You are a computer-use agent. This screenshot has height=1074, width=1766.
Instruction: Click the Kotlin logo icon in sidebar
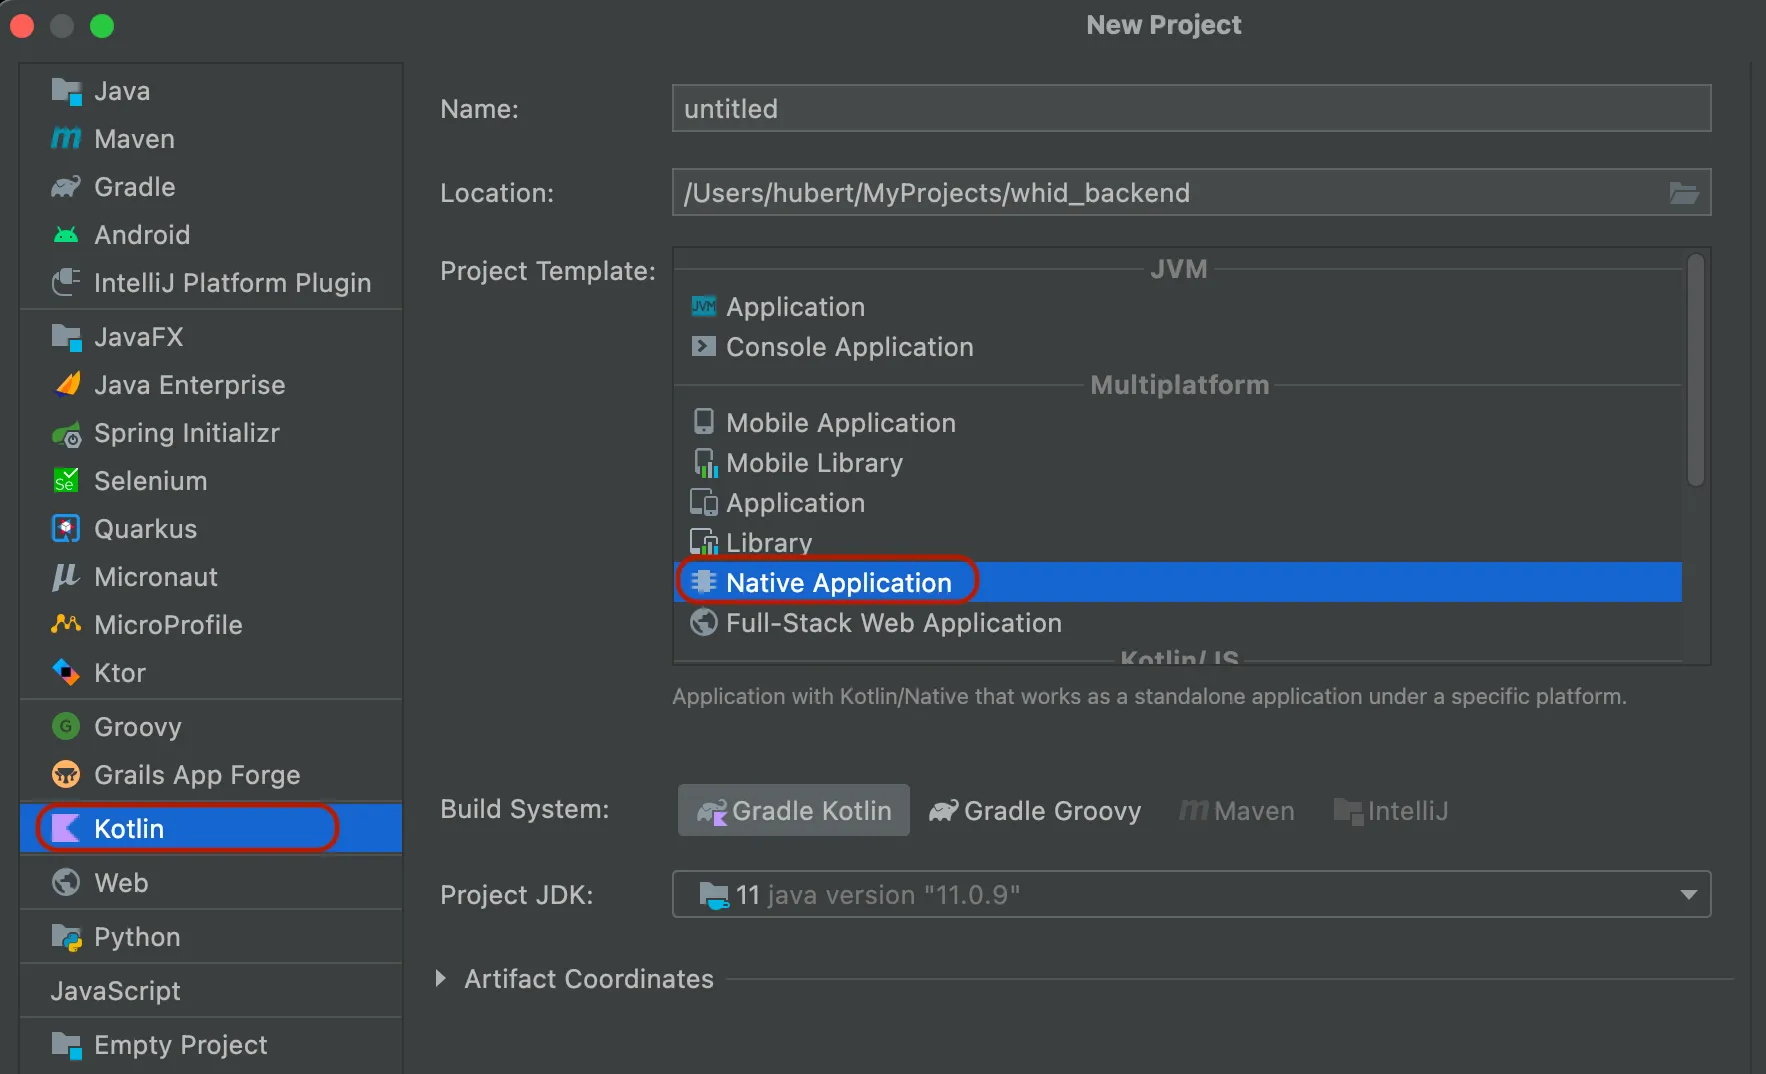[66, 829]
